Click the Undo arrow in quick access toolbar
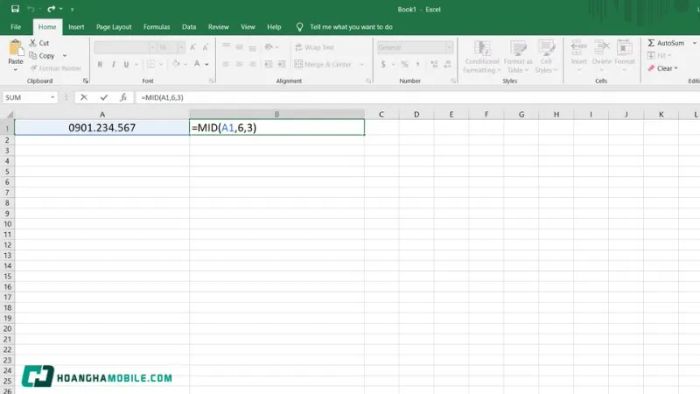The image size is (700, 394). pos(31,9)
